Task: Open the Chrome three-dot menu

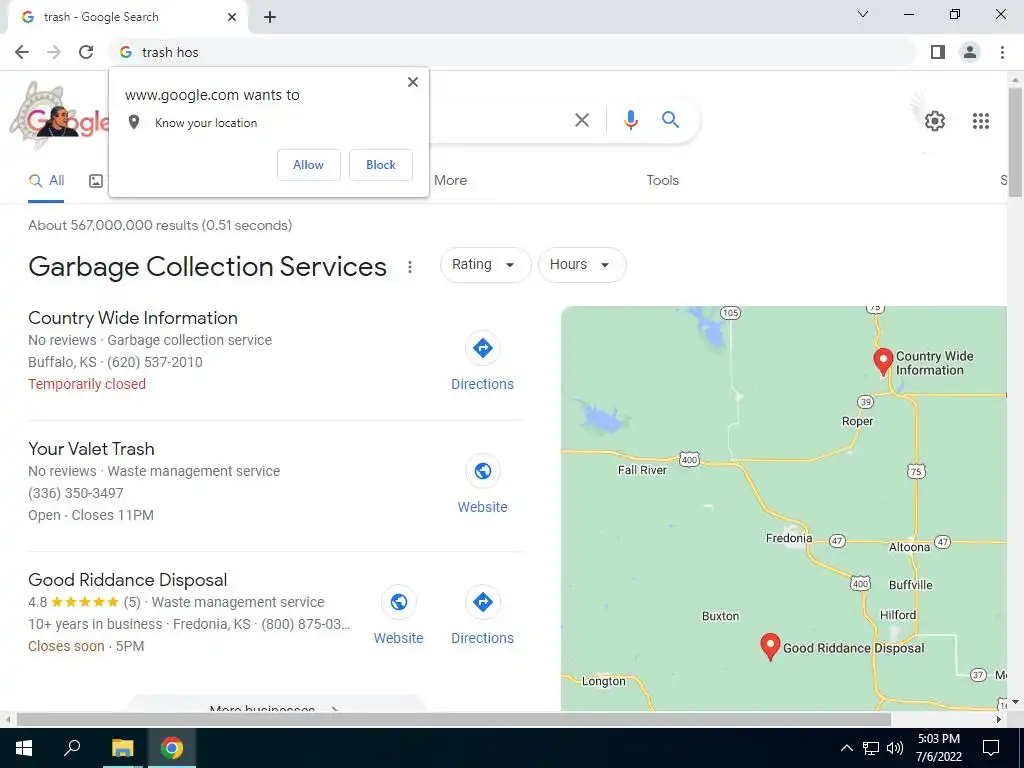Action: click(1002, 52)
